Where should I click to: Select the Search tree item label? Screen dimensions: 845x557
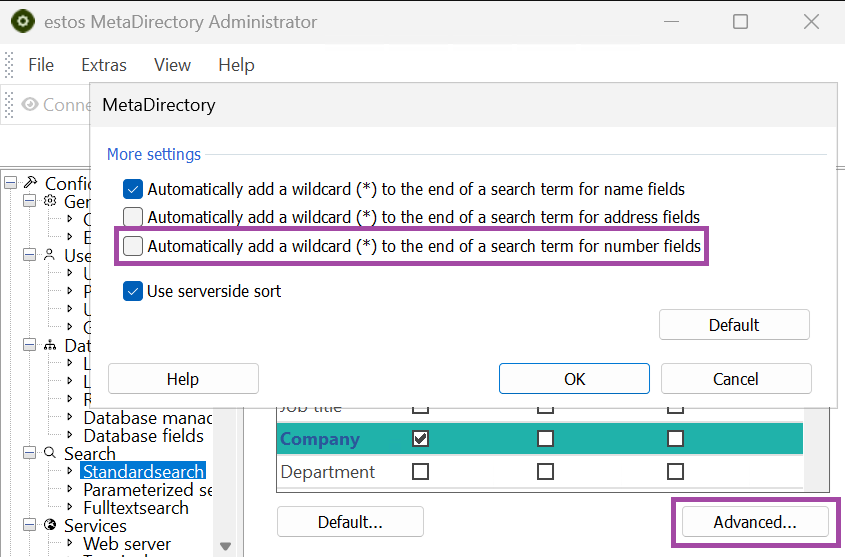(90, 454)
